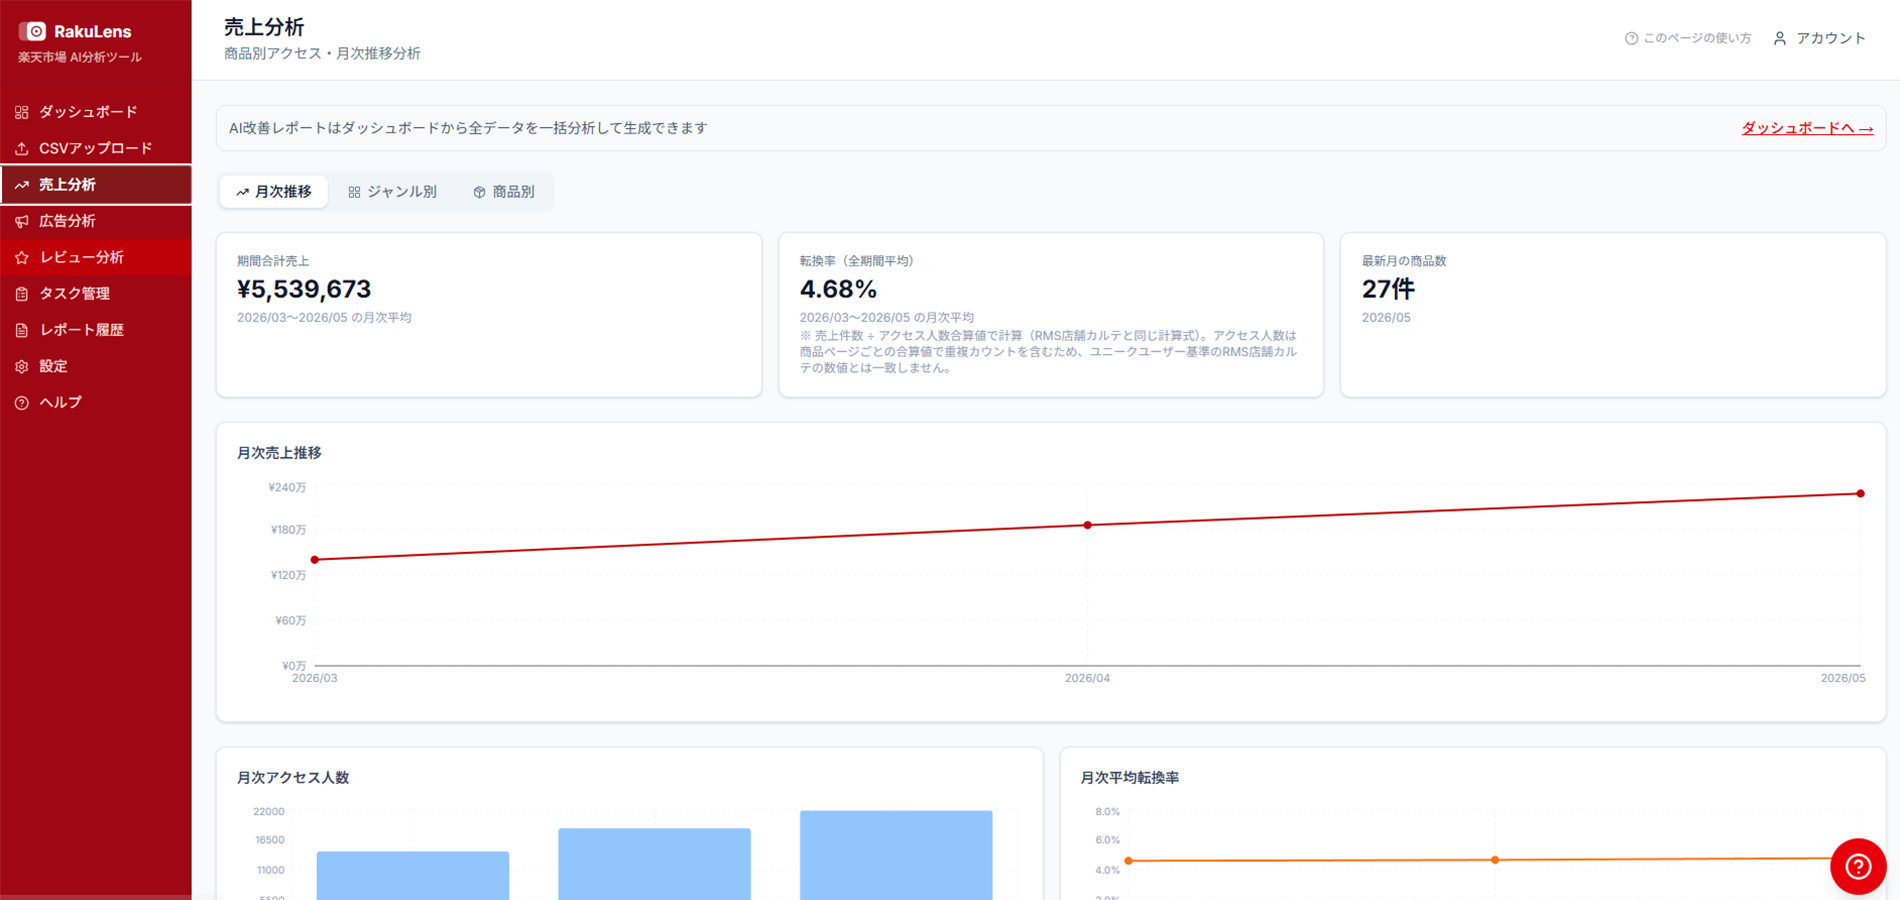
Task: Click the ¥120万 axis label
Action: point(287,575)
